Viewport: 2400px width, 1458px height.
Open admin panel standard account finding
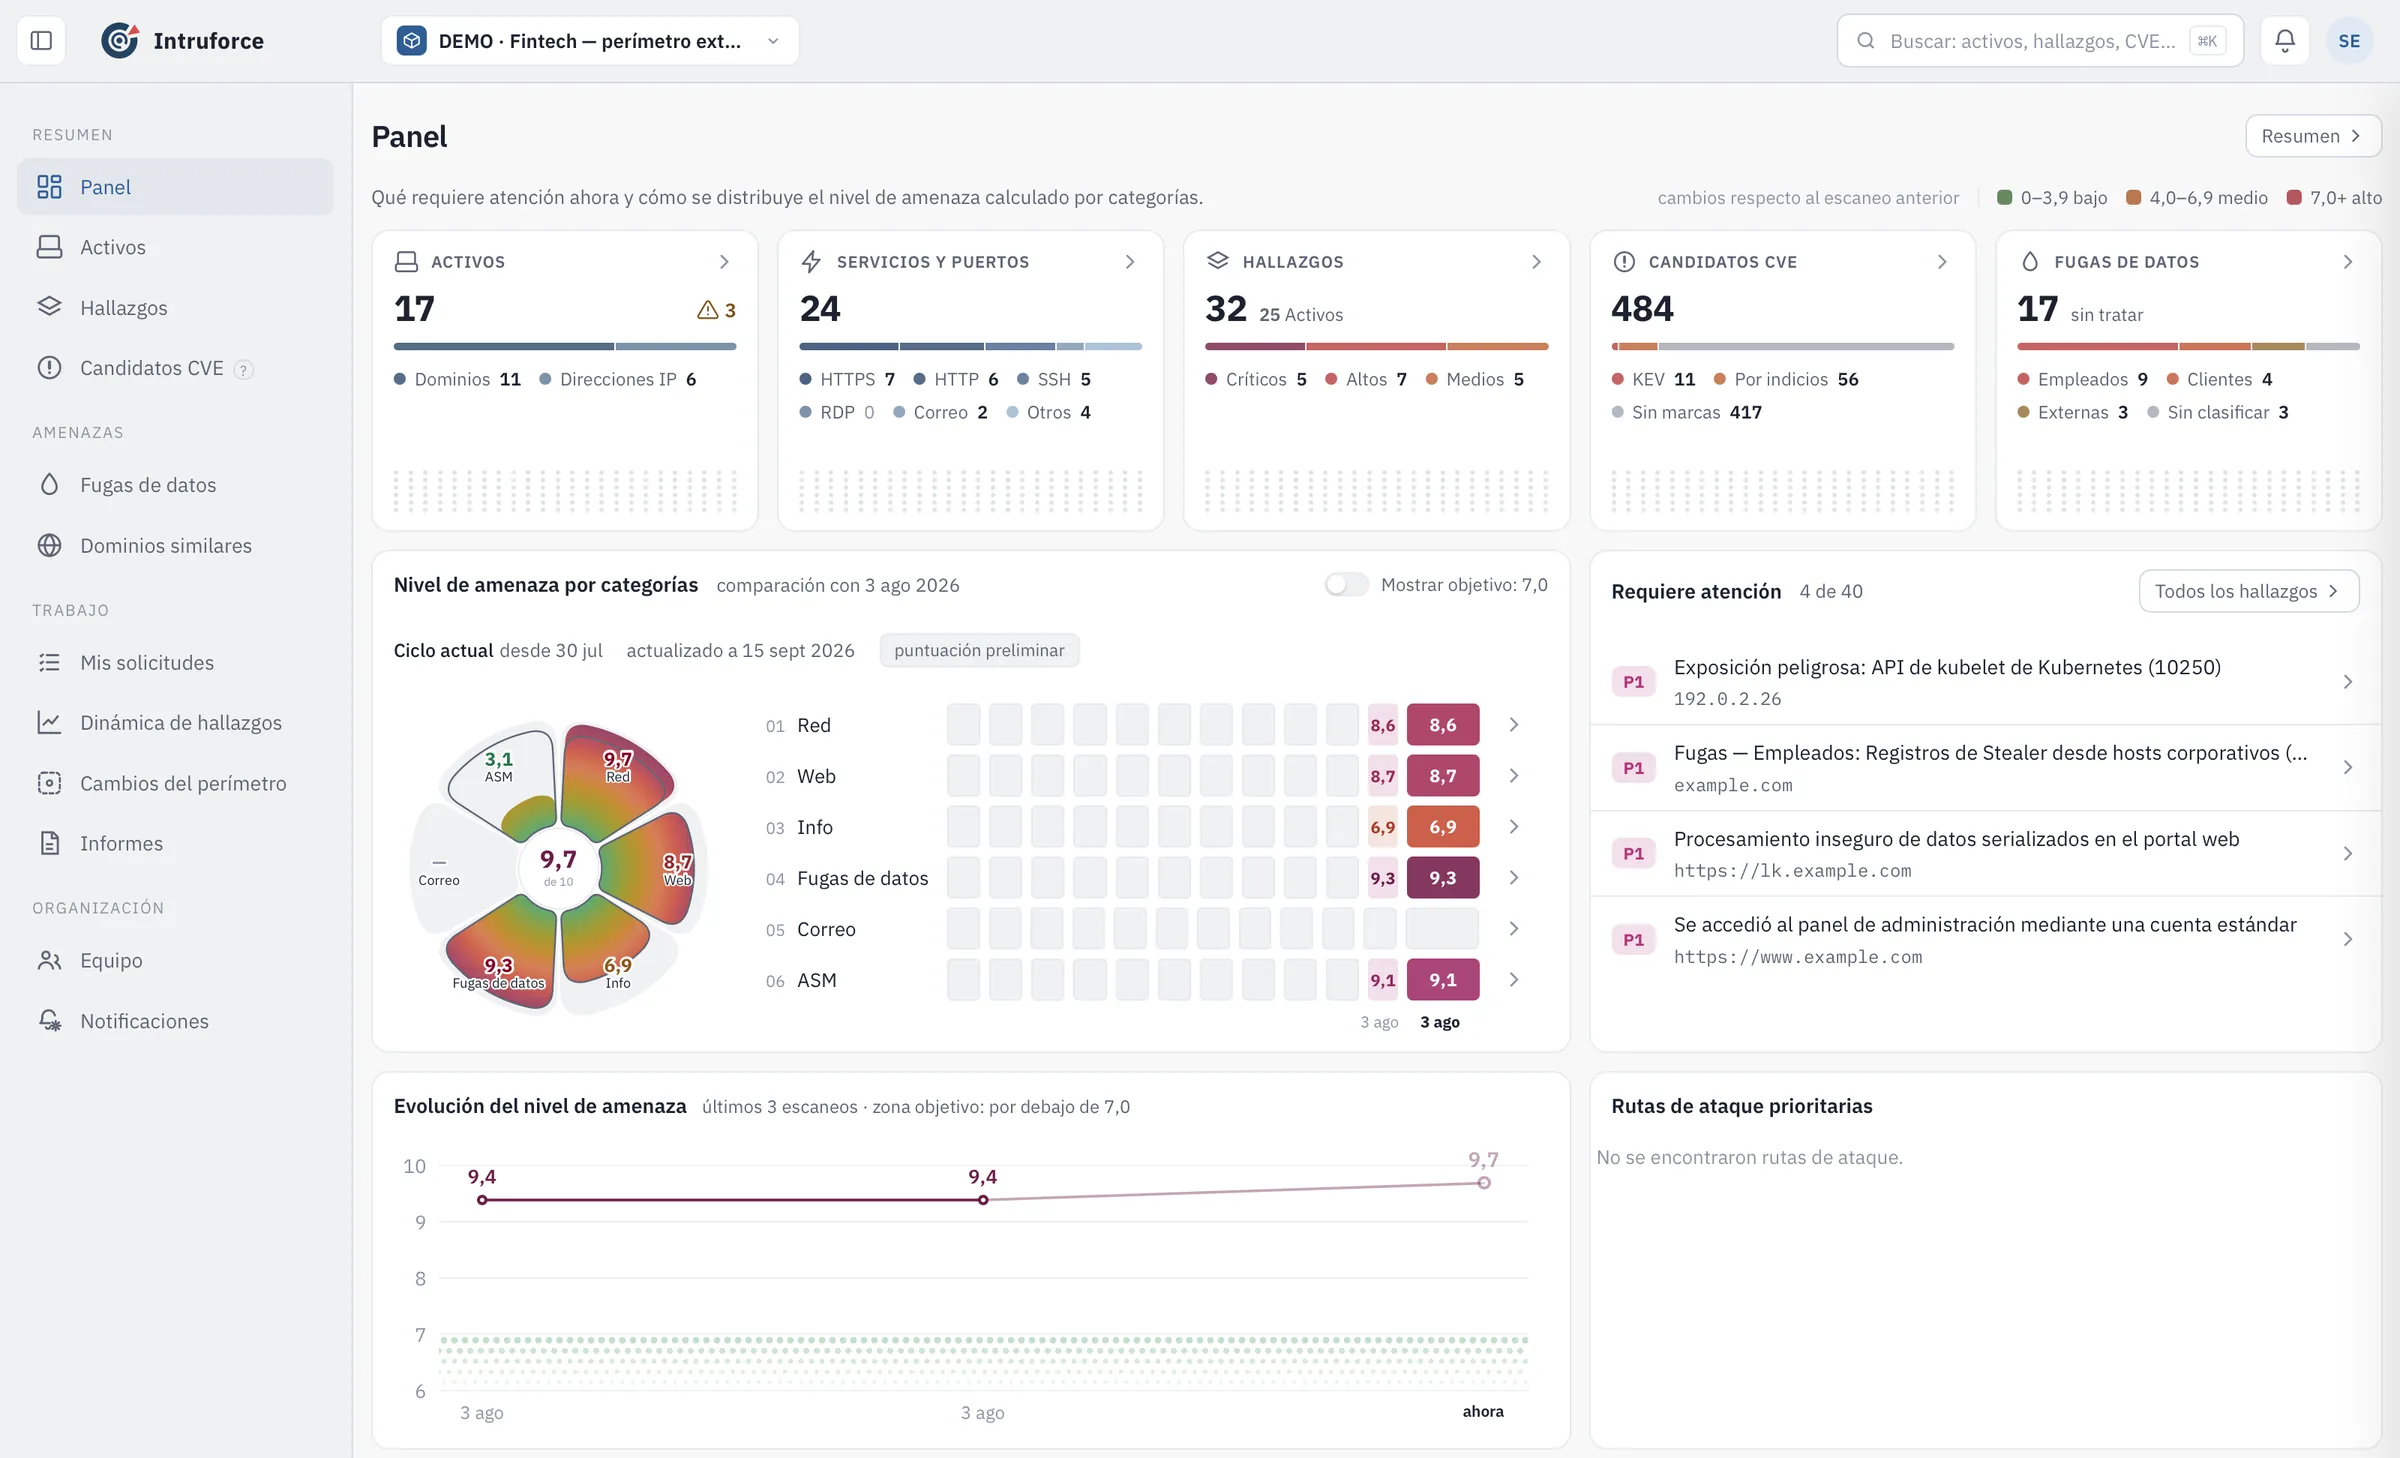click(x=1985, y=940)
